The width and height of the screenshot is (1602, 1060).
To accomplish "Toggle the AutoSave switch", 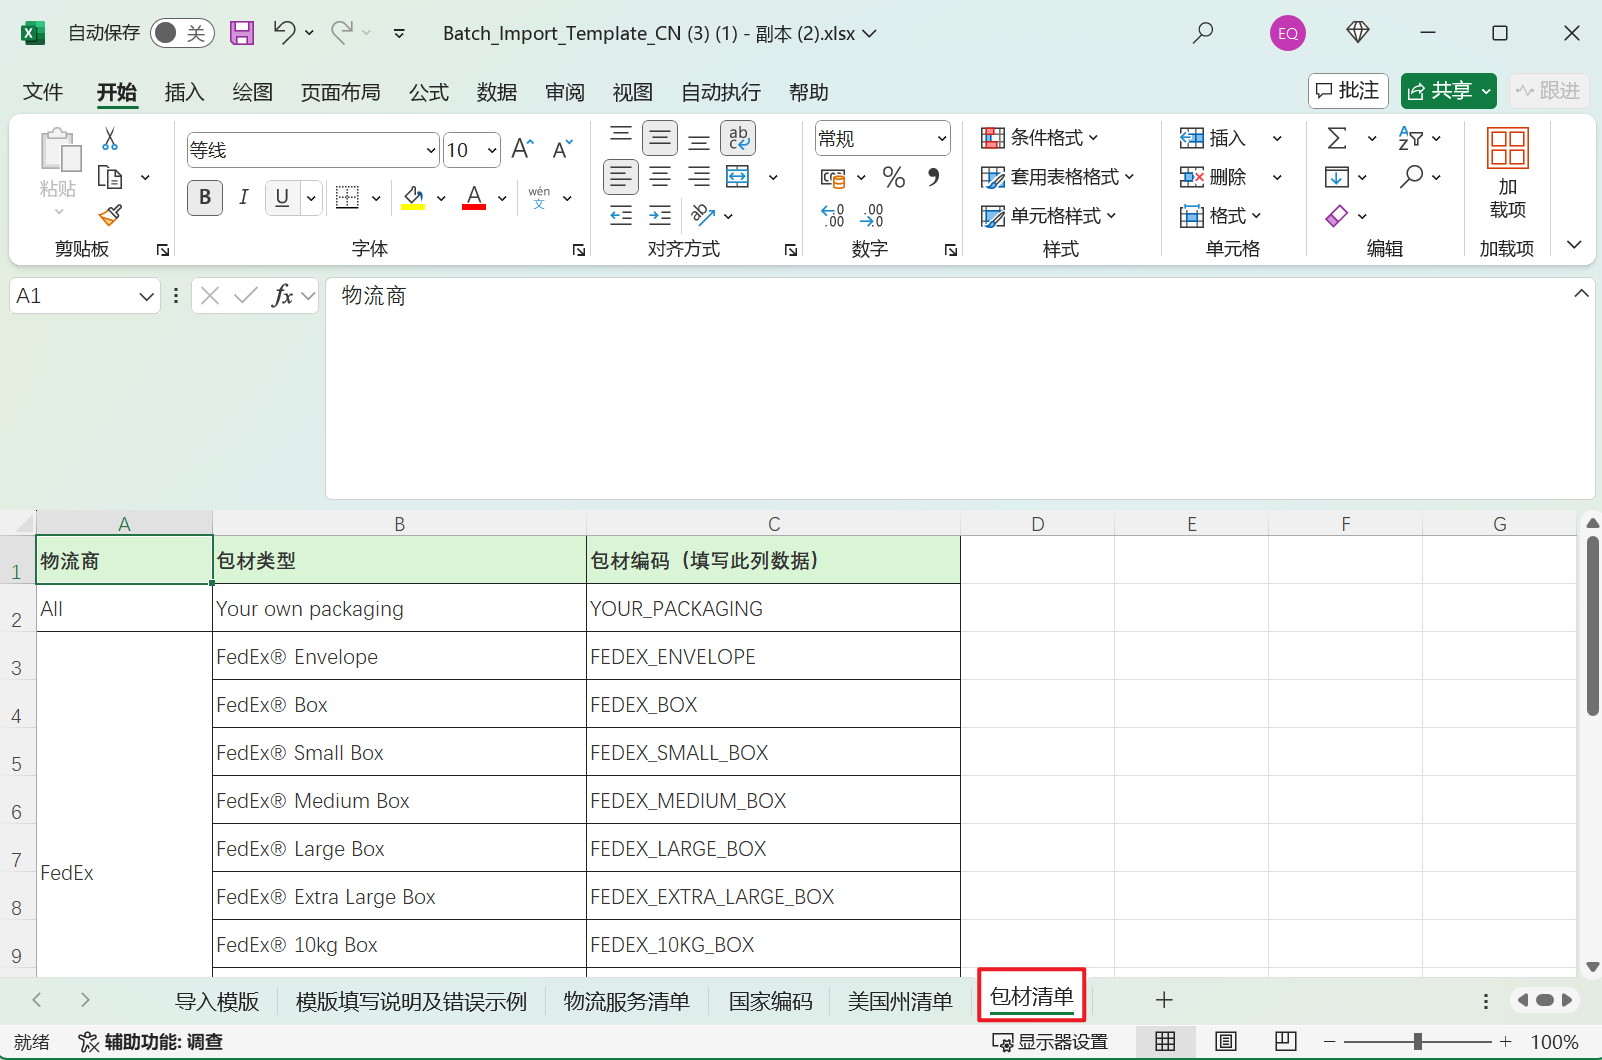I will click(182, 33).
